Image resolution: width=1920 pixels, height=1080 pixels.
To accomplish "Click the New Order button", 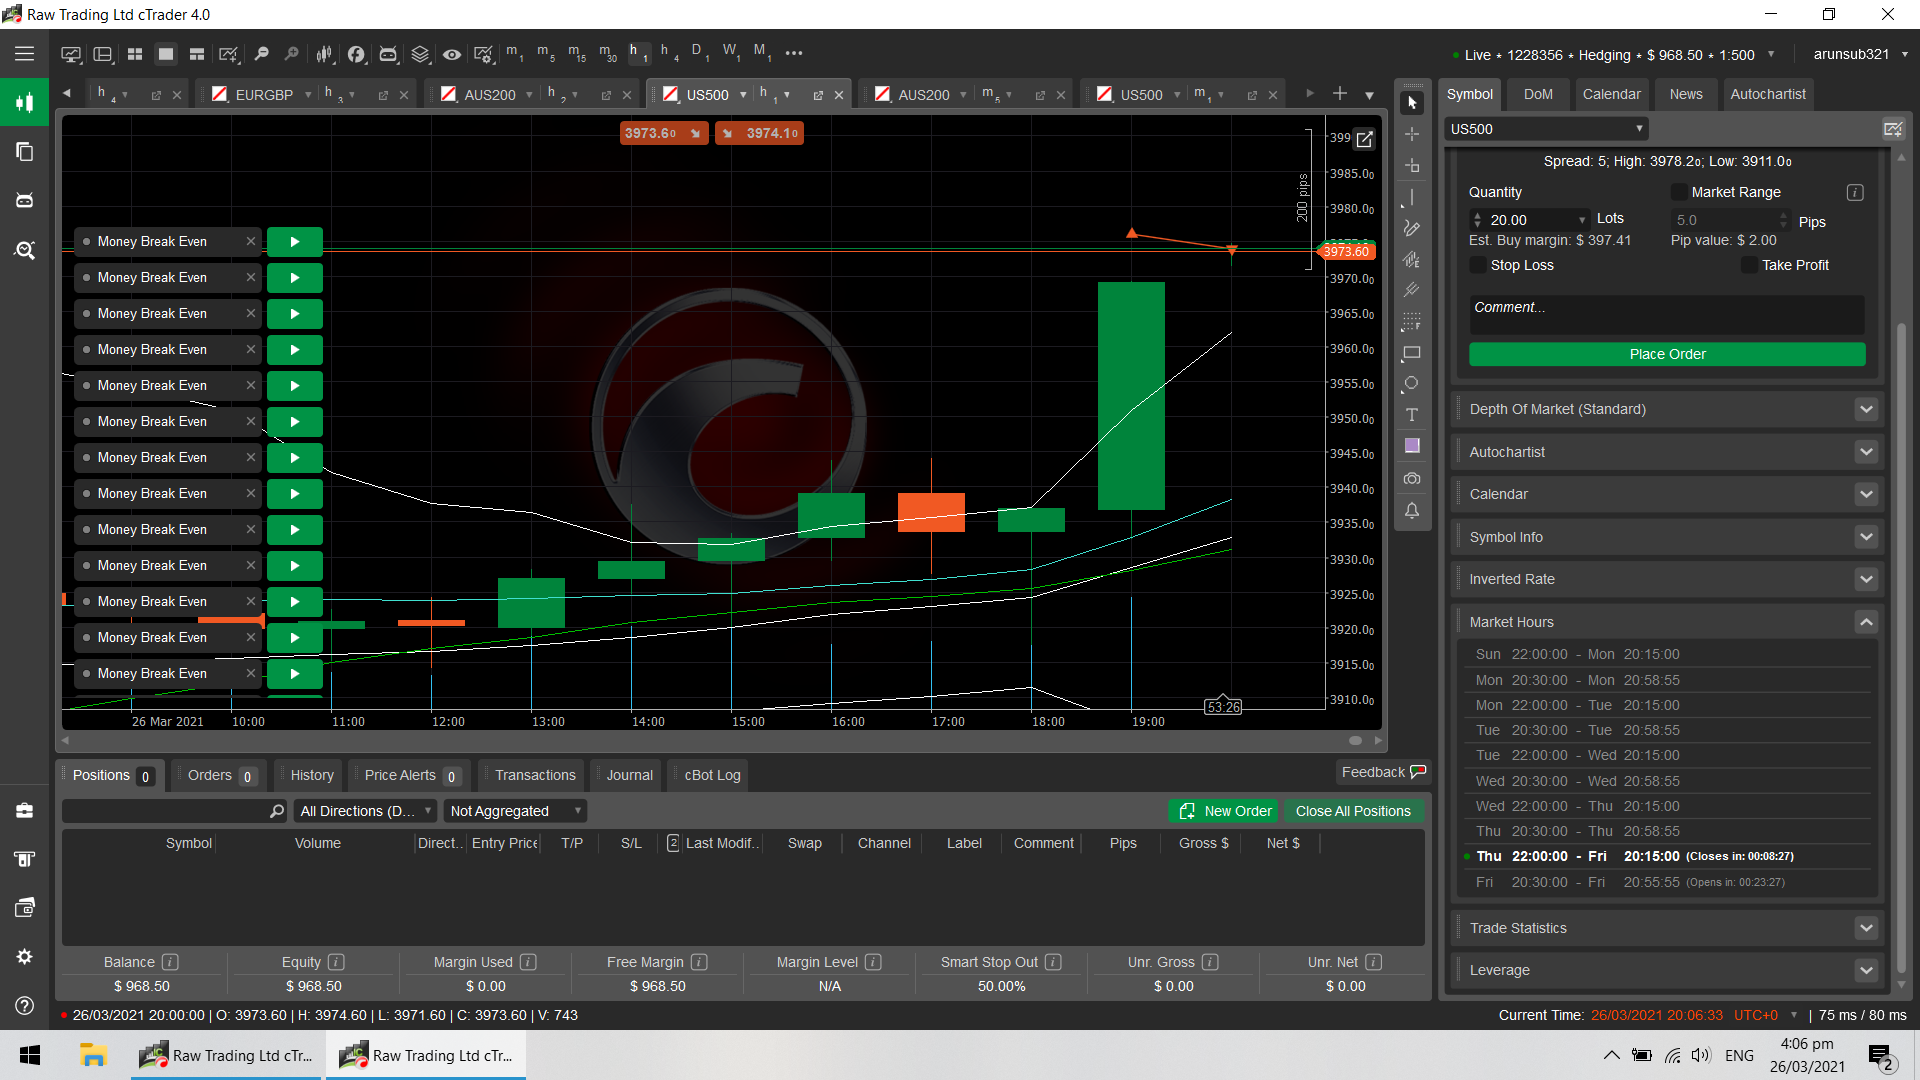I will click(1225, 811).
